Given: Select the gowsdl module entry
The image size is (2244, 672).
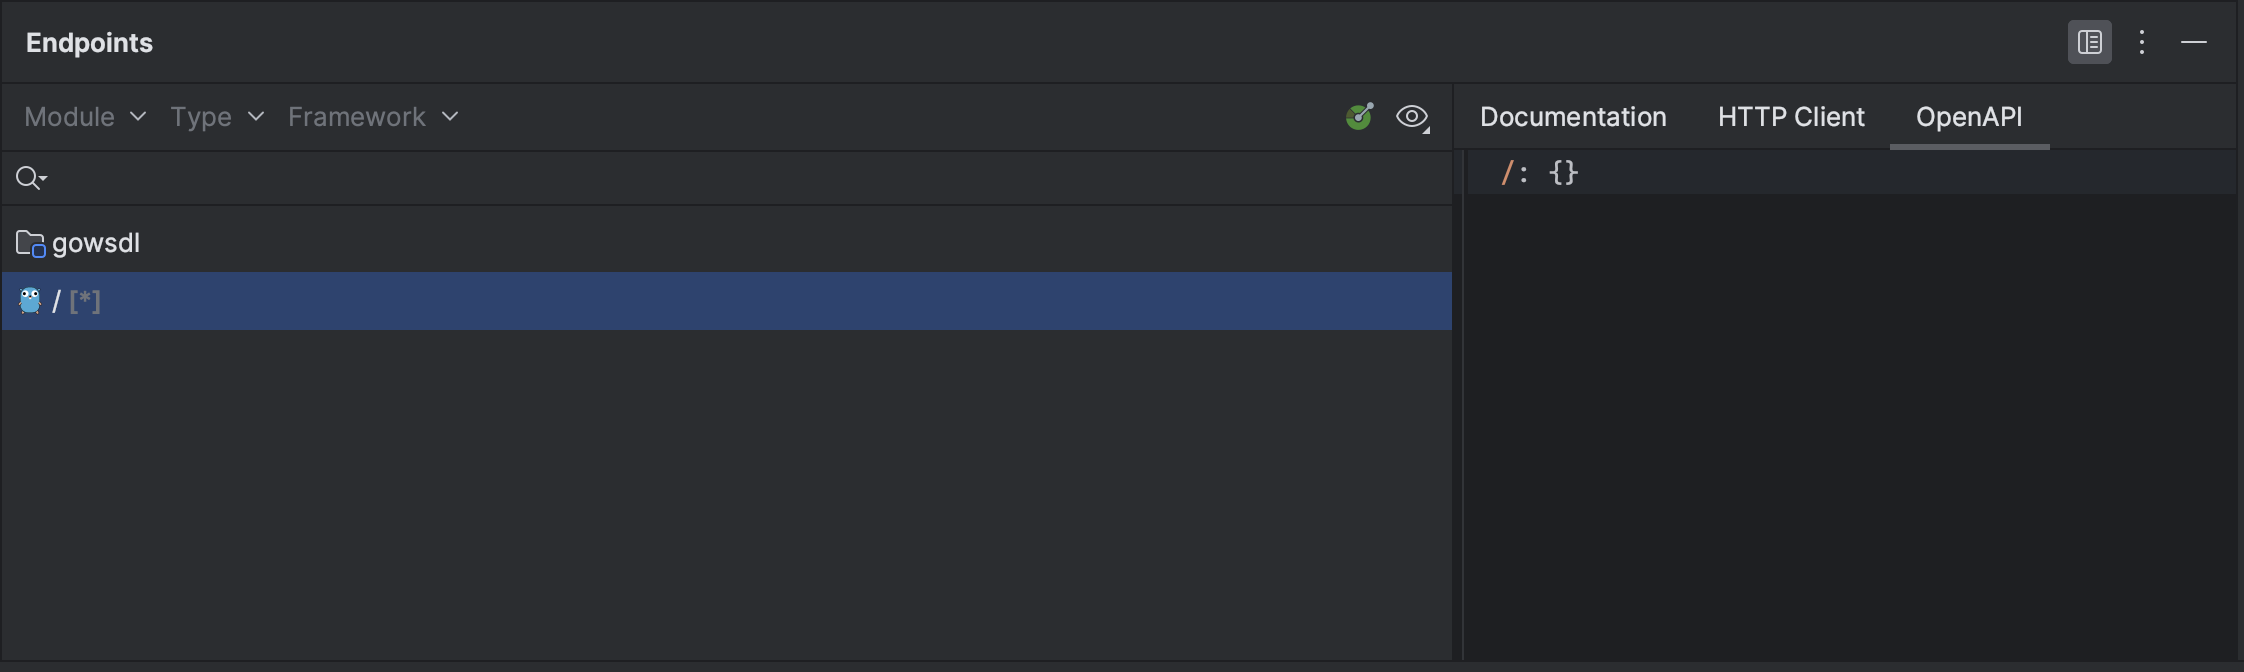Looking at the screenshot, I should point(95,241).
